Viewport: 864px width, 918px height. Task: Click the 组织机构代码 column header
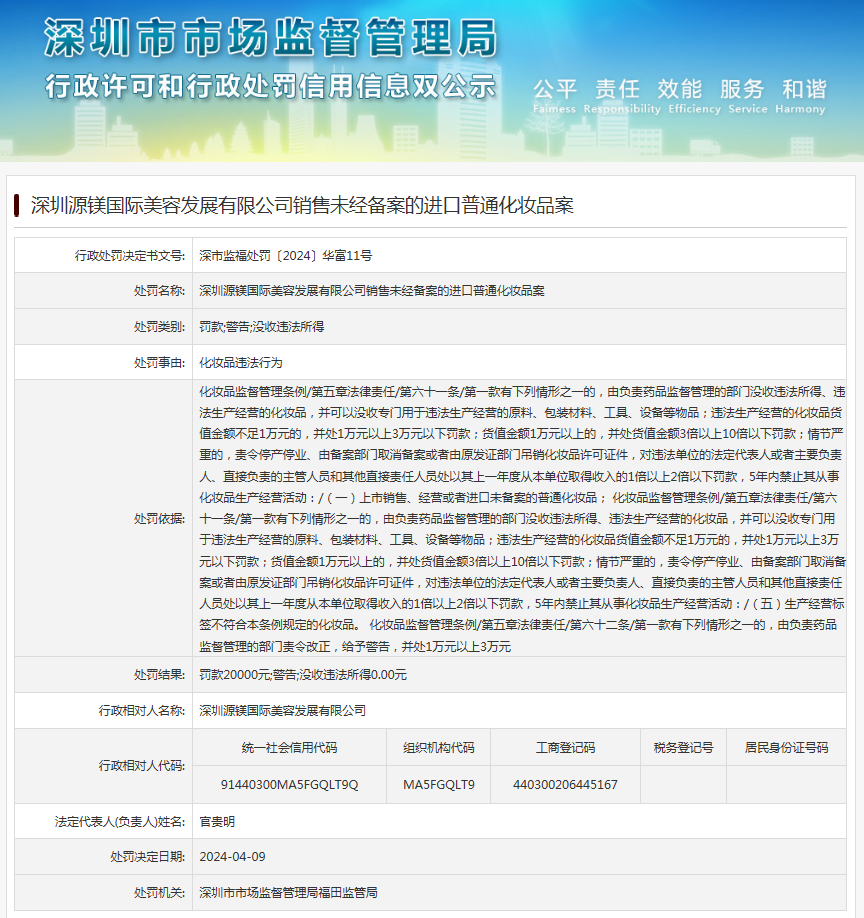click(x=438, y=748)
